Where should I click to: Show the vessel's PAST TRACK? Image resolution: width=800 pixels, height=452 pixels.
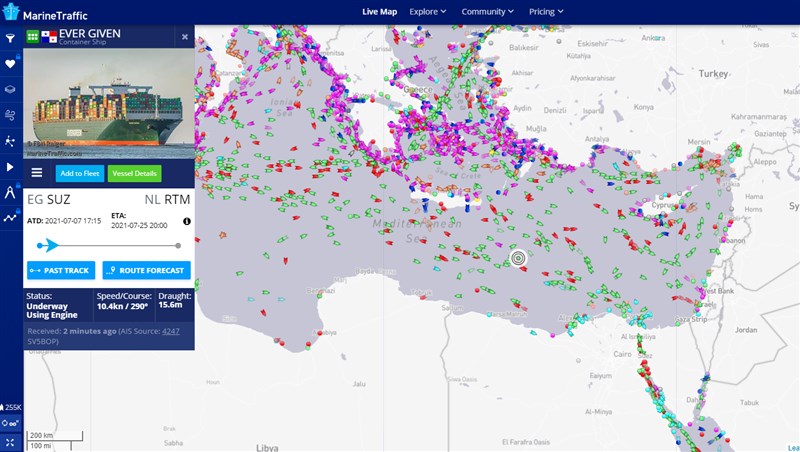click(61, 270)
